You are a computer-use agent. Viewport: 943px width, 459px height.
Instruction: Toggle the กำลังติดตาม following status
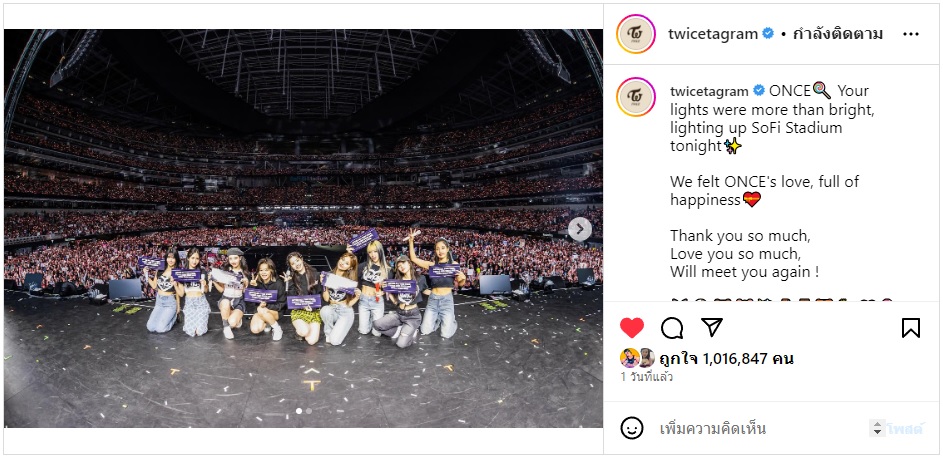838,34
